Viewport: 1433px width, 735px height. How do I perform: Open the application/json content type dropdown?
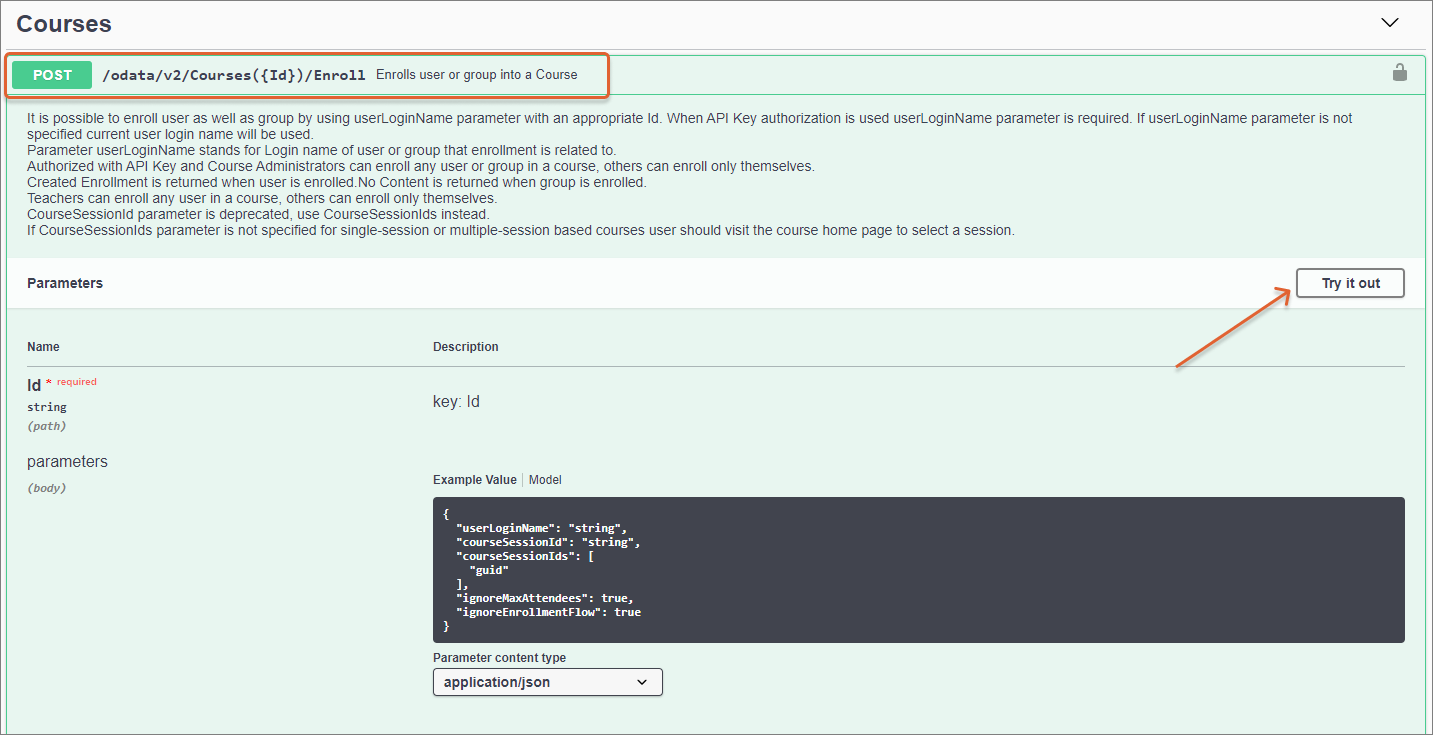pyautogui.click(x=547, y=682)
